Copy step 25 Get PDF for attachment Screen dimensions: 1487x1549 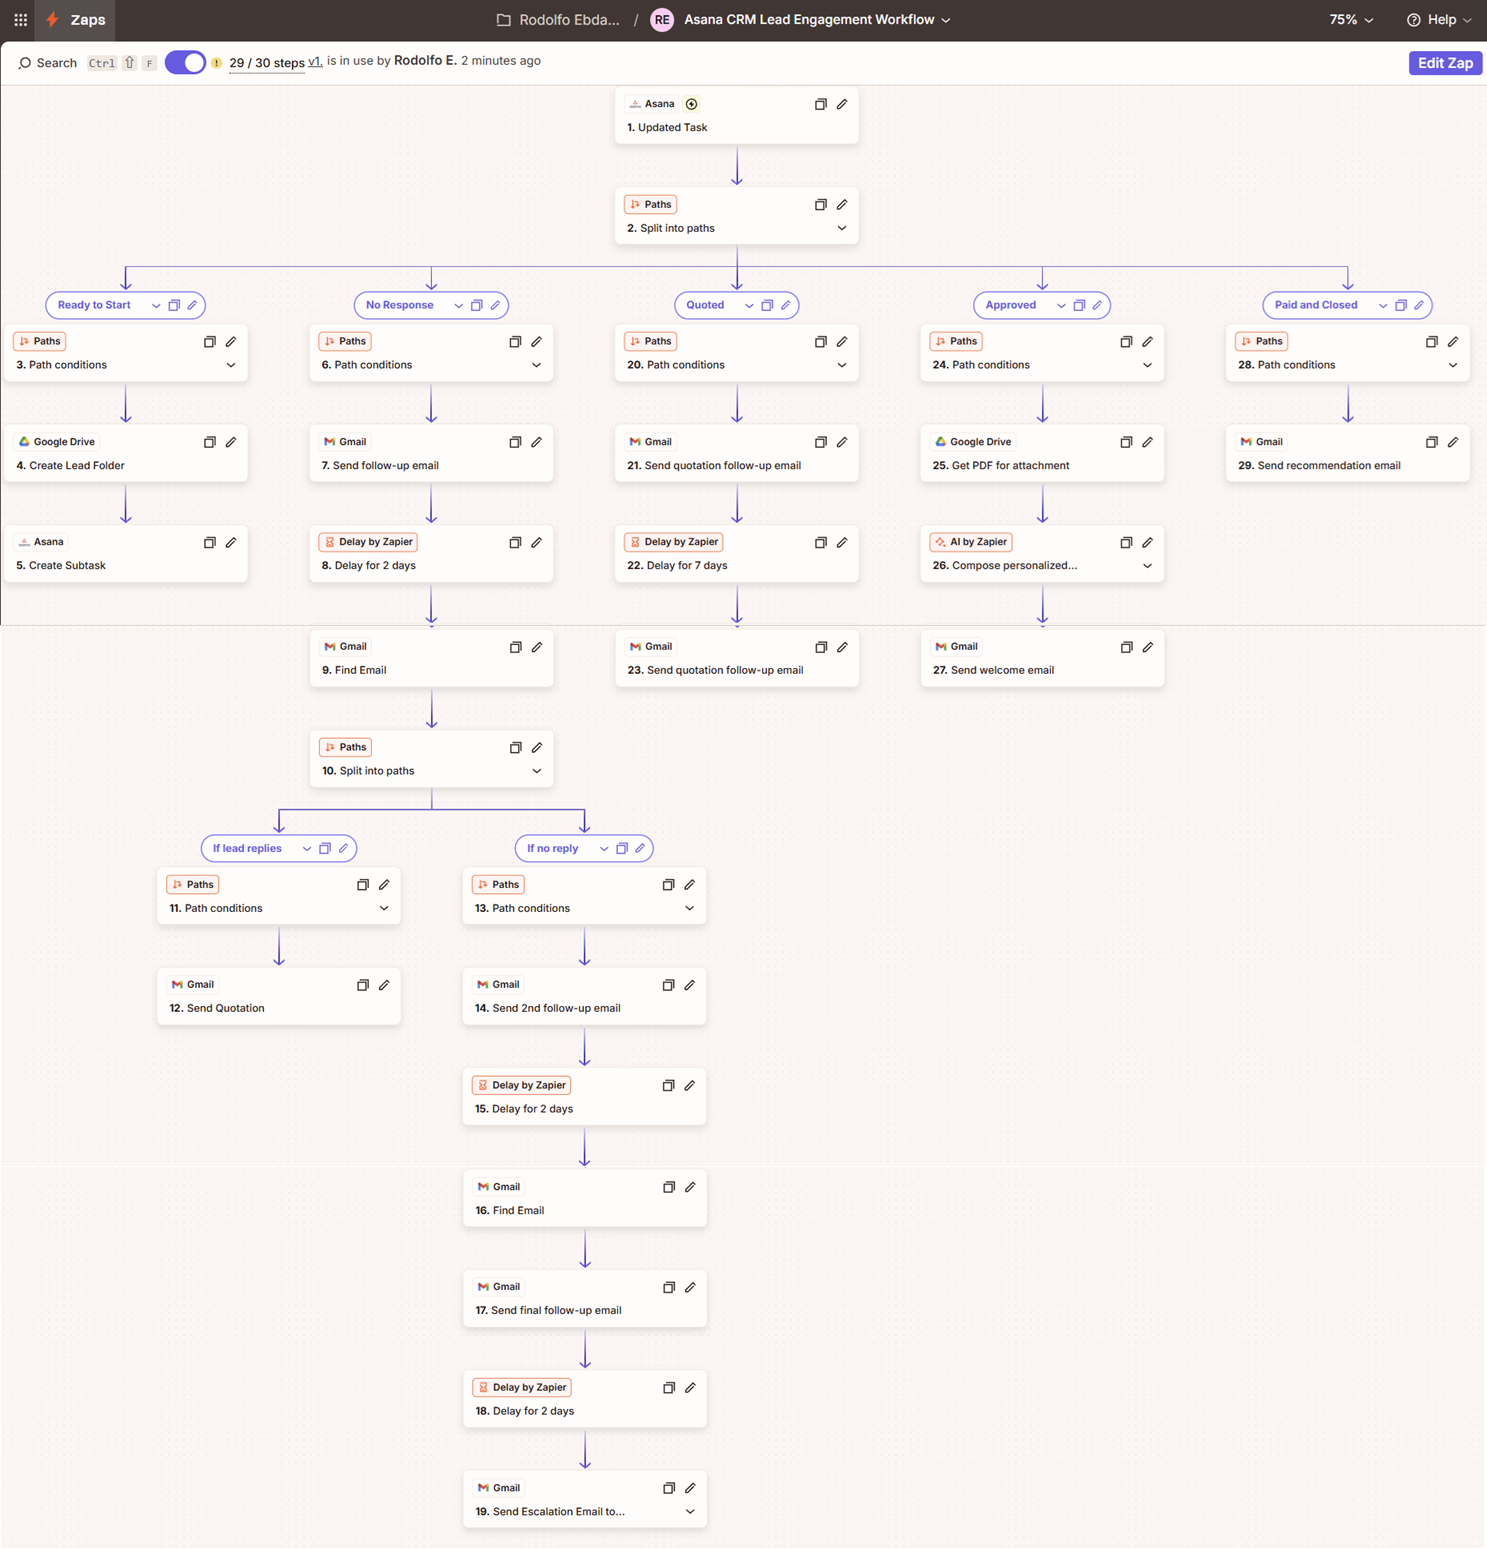pyautogui.click(x=1126, y=442)
